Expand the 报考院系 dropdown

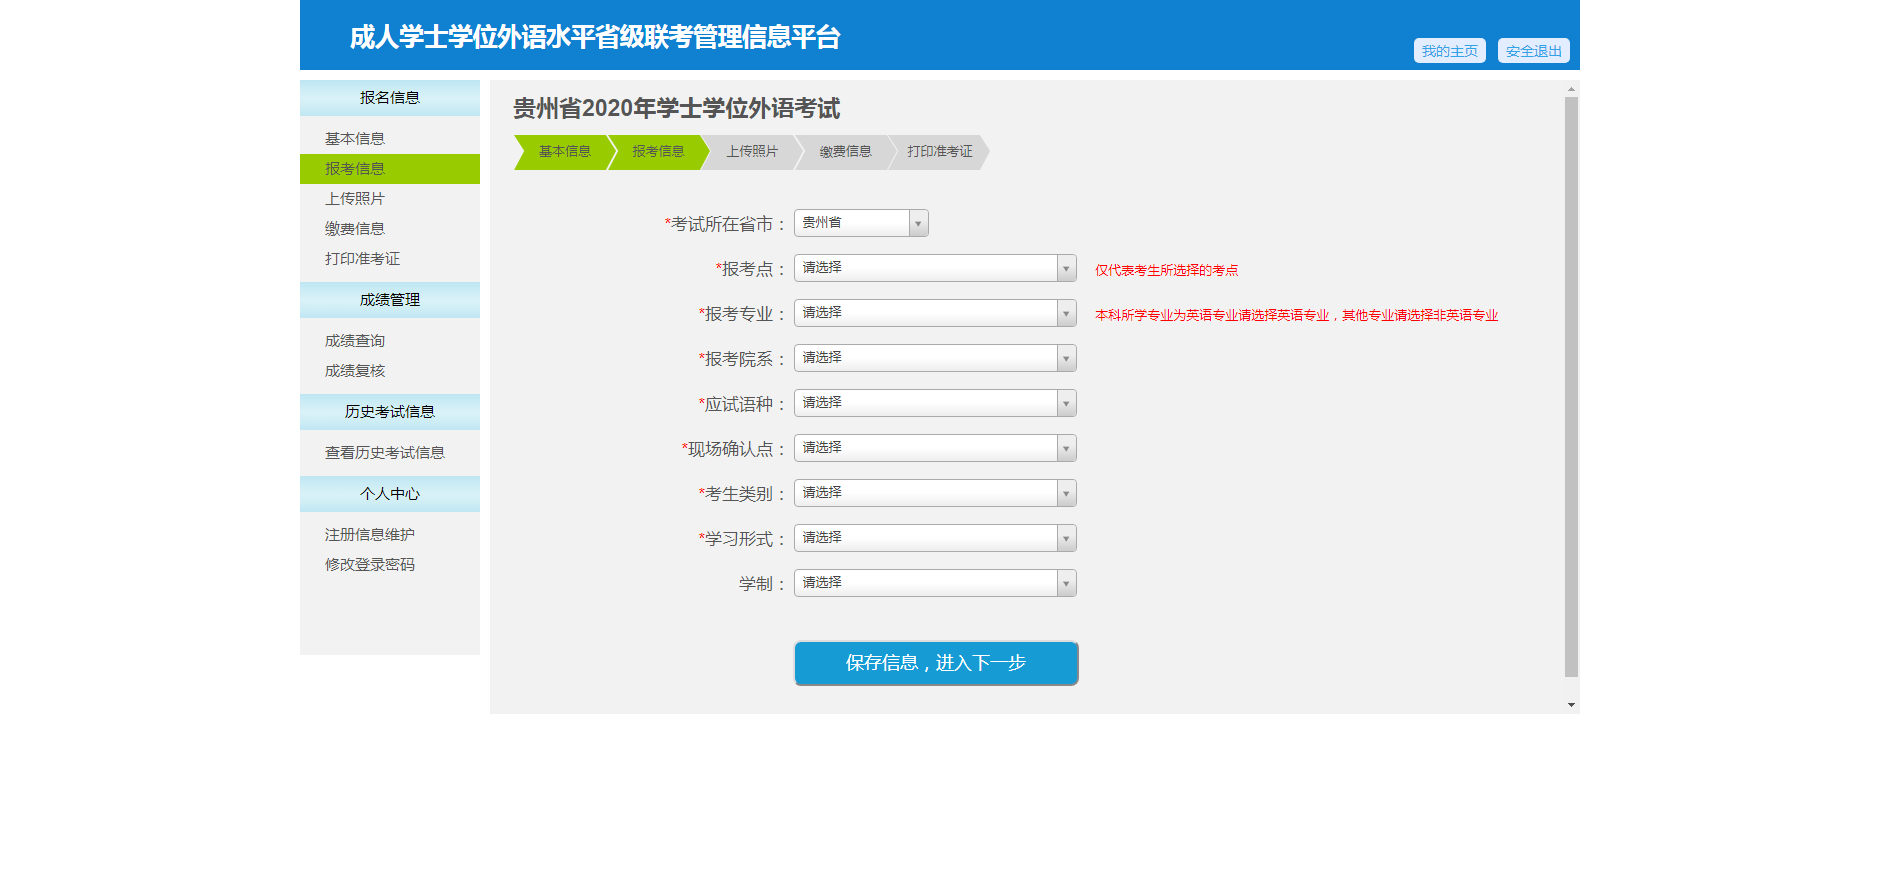(x=934, y=358)
